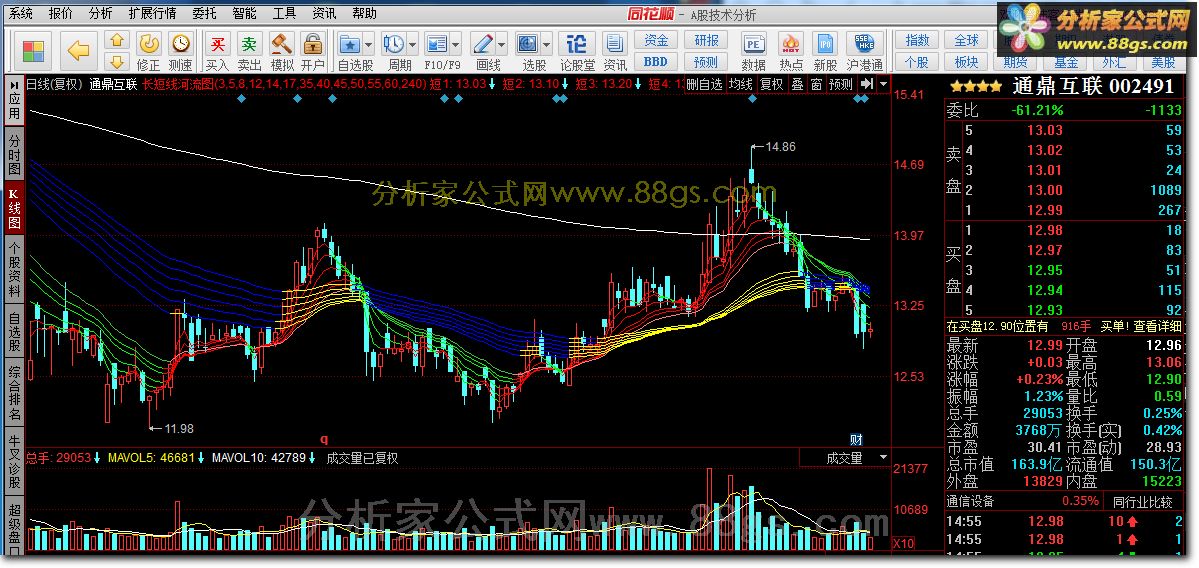The image size is (1199, 568).
Task: Open the 帮助 menu
Action: [x=364, y=13]
